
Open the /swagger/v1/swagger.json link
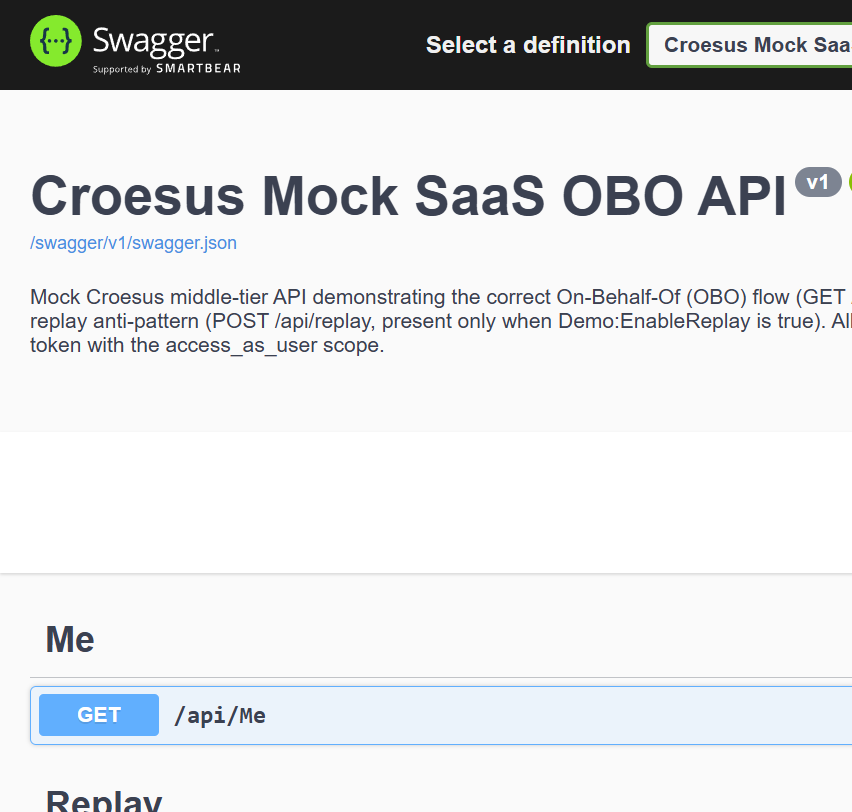click(x=133, y=243)
